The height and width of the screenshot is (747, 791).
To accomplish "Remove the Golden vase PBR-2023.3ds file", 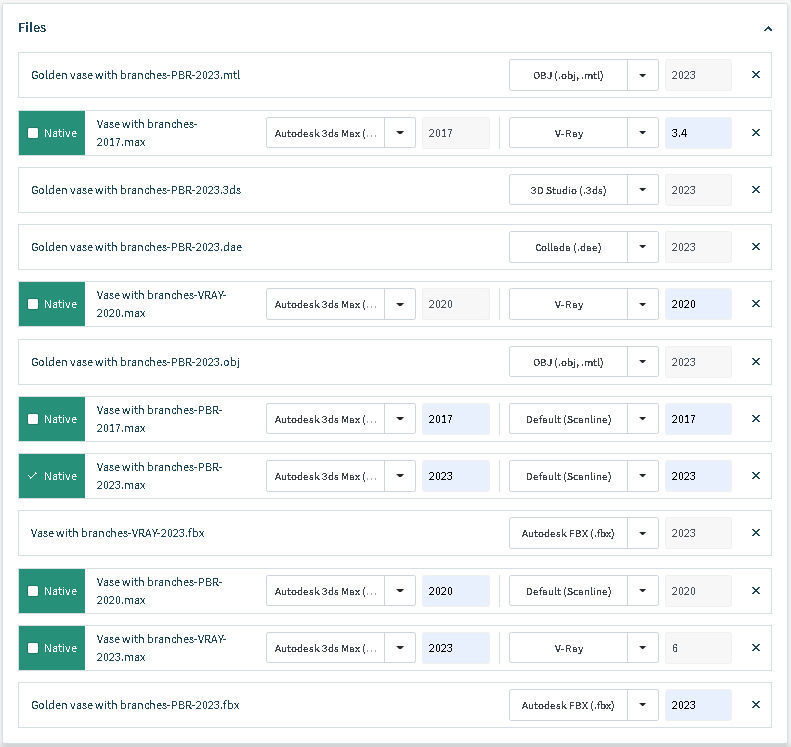I will click(755, 190).
